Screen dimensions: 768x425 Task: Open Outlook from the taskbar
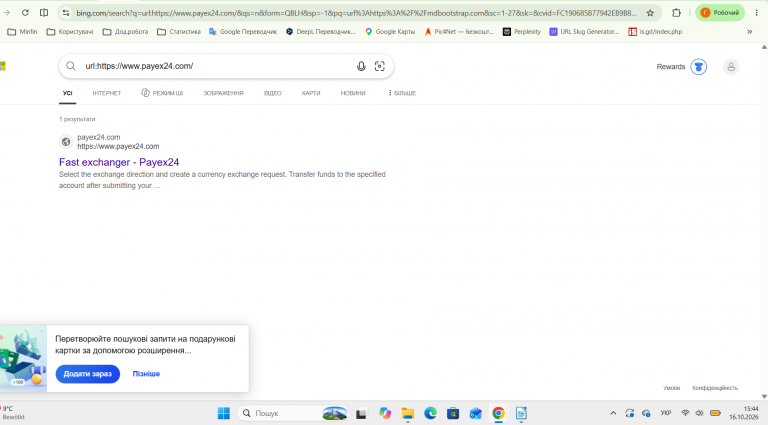pyautogui.click(x=476, y=414)
